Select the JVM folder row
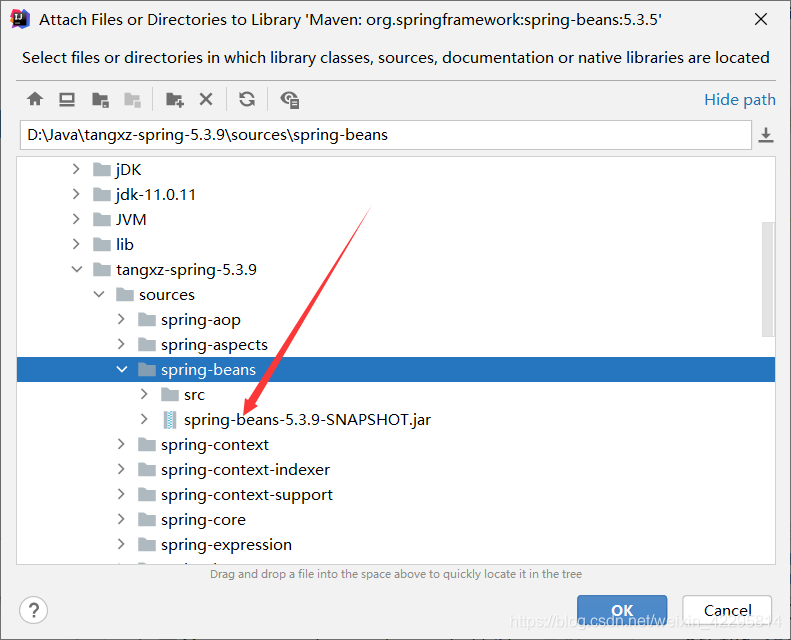791x640 pixels. pos(396,219)
